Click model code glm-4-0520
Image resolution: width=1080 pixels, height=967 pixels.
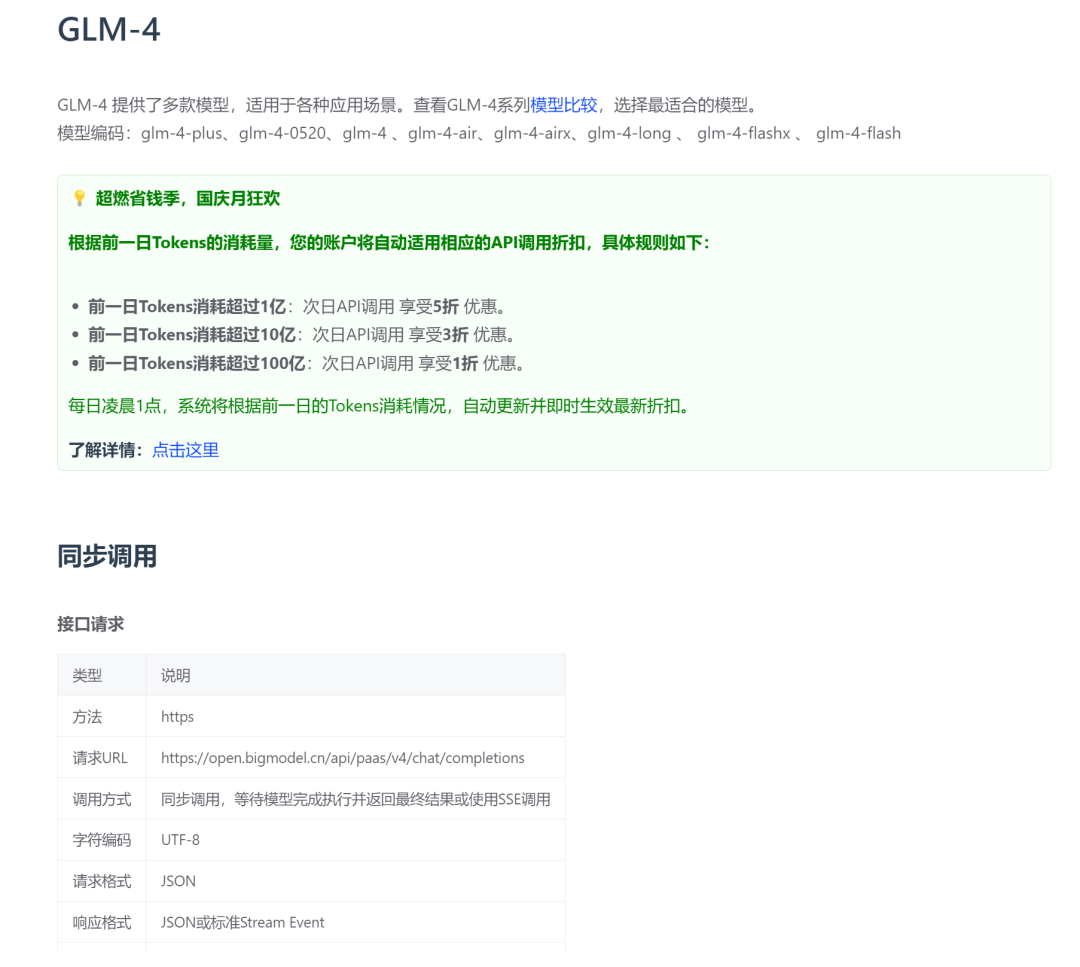pyautogui.click(x=282, y=134)
